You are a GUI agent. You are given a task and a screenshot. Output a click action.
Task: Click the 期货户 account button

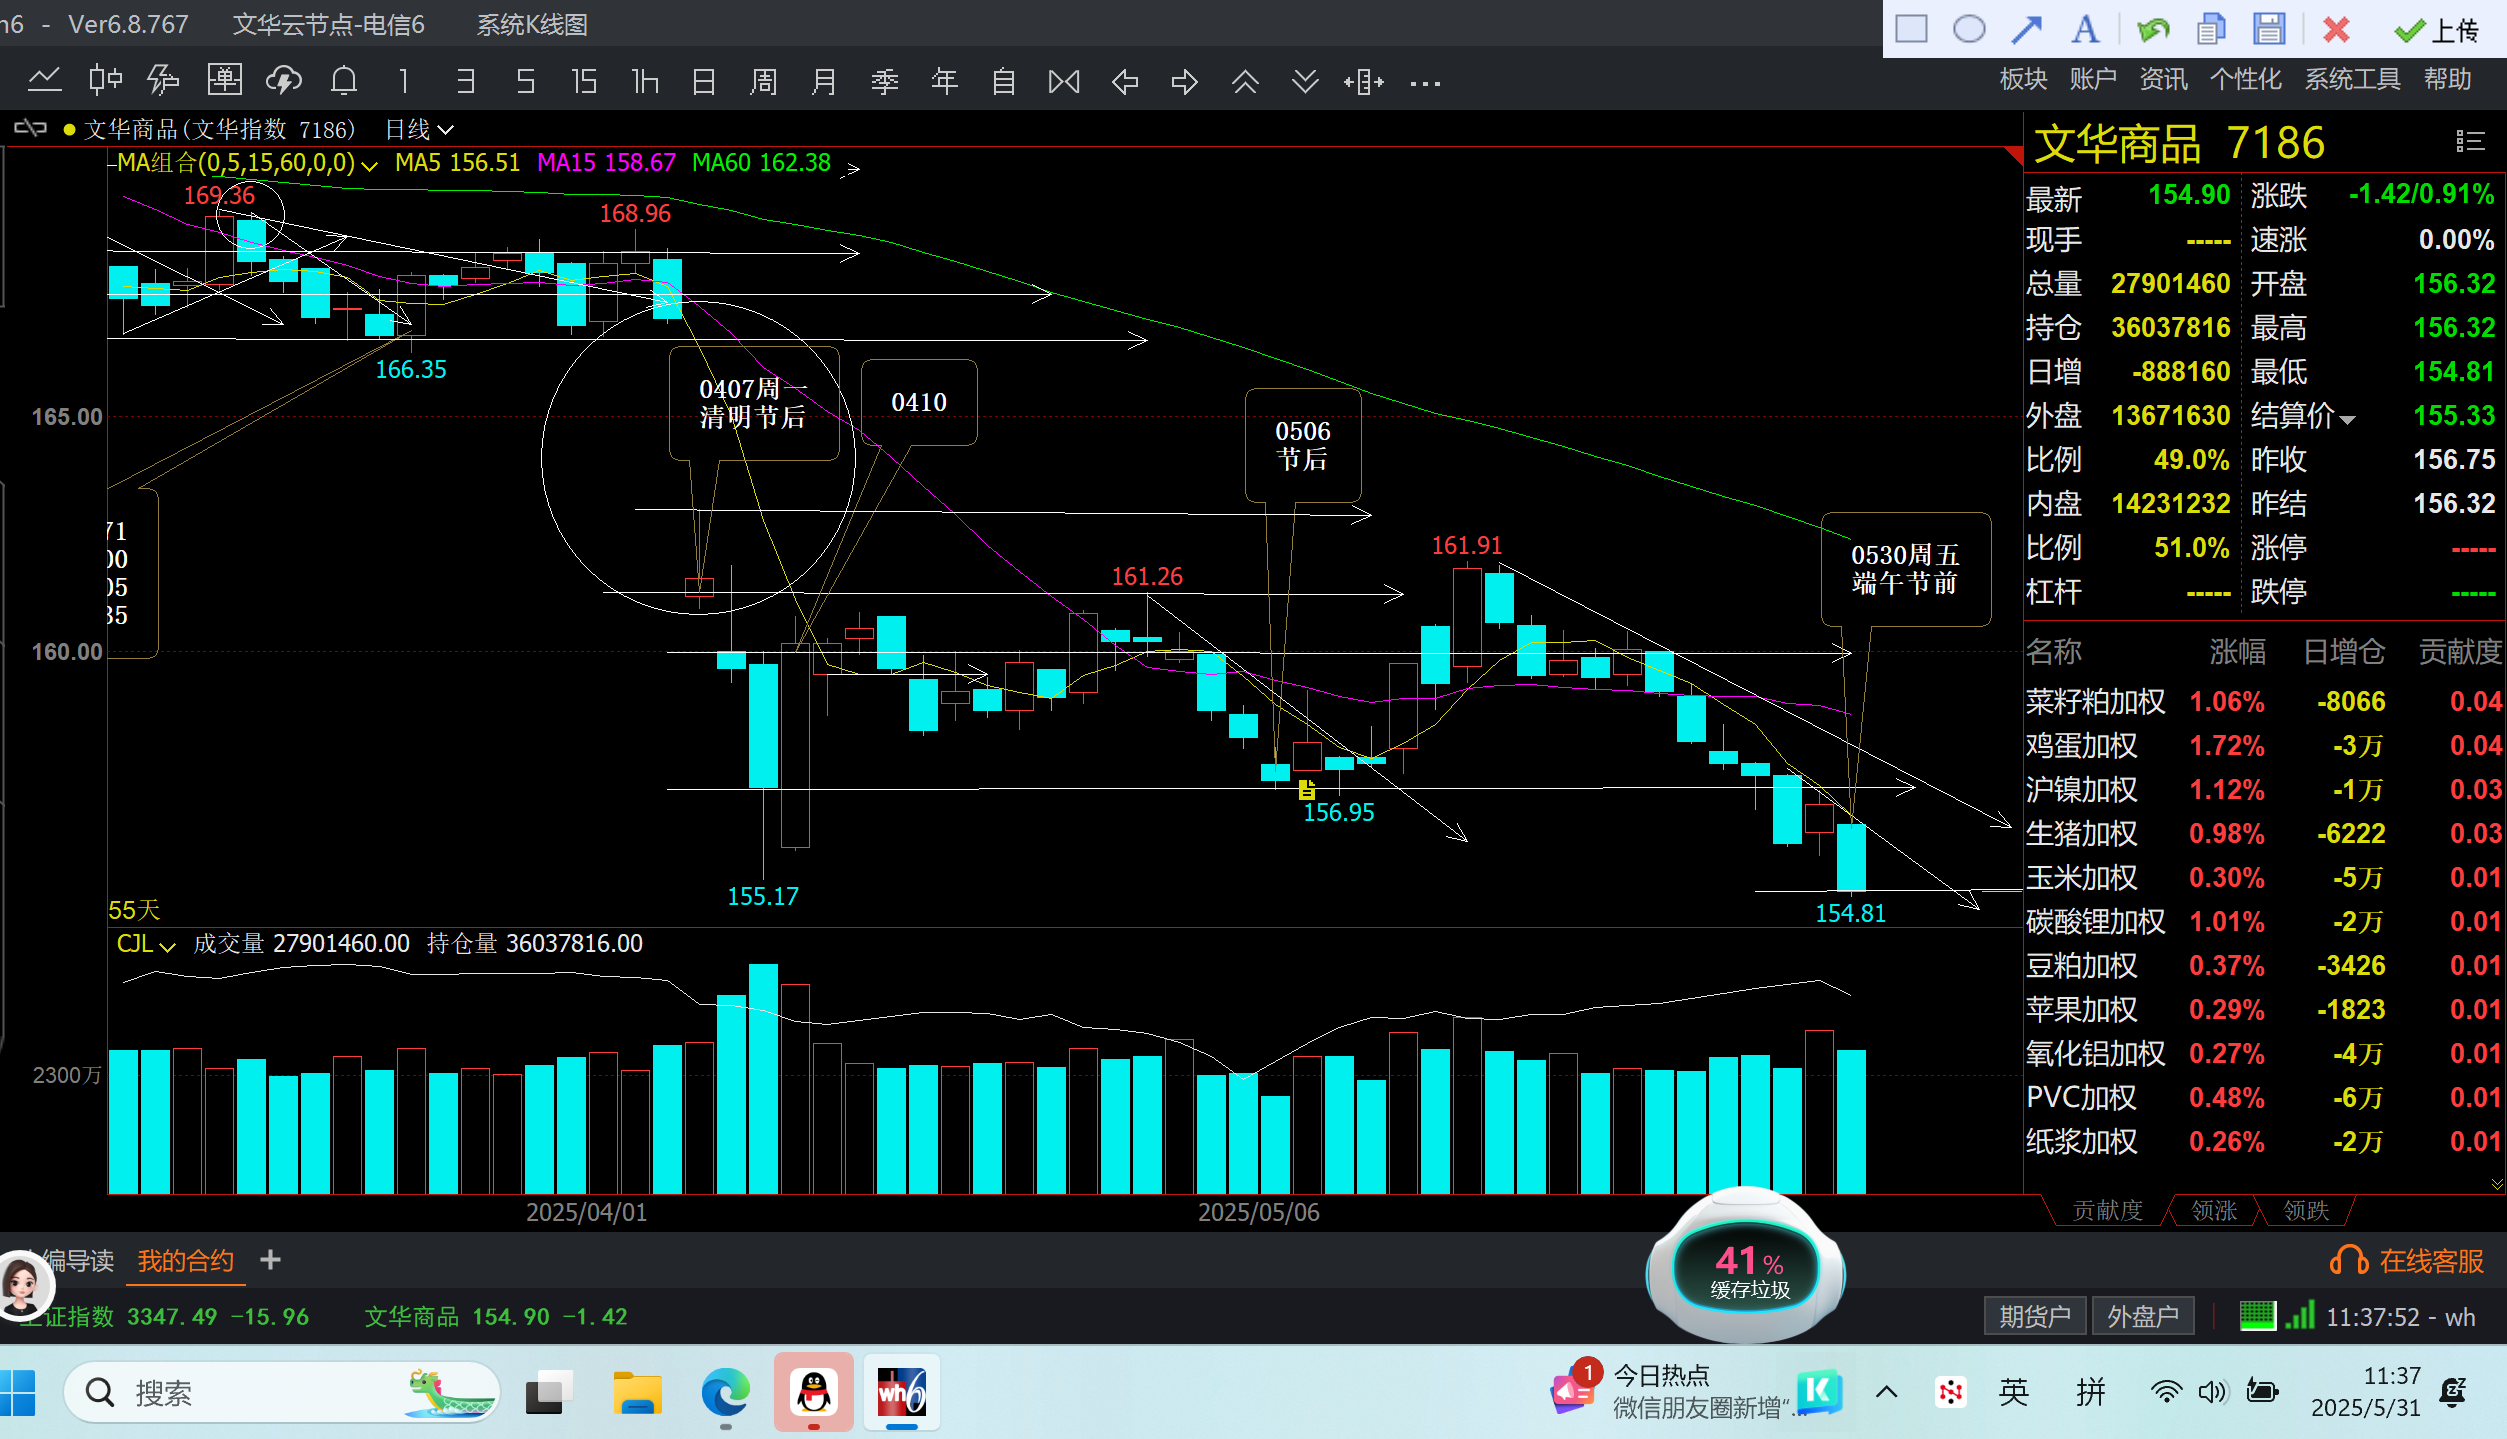tap(2034, 1316)
